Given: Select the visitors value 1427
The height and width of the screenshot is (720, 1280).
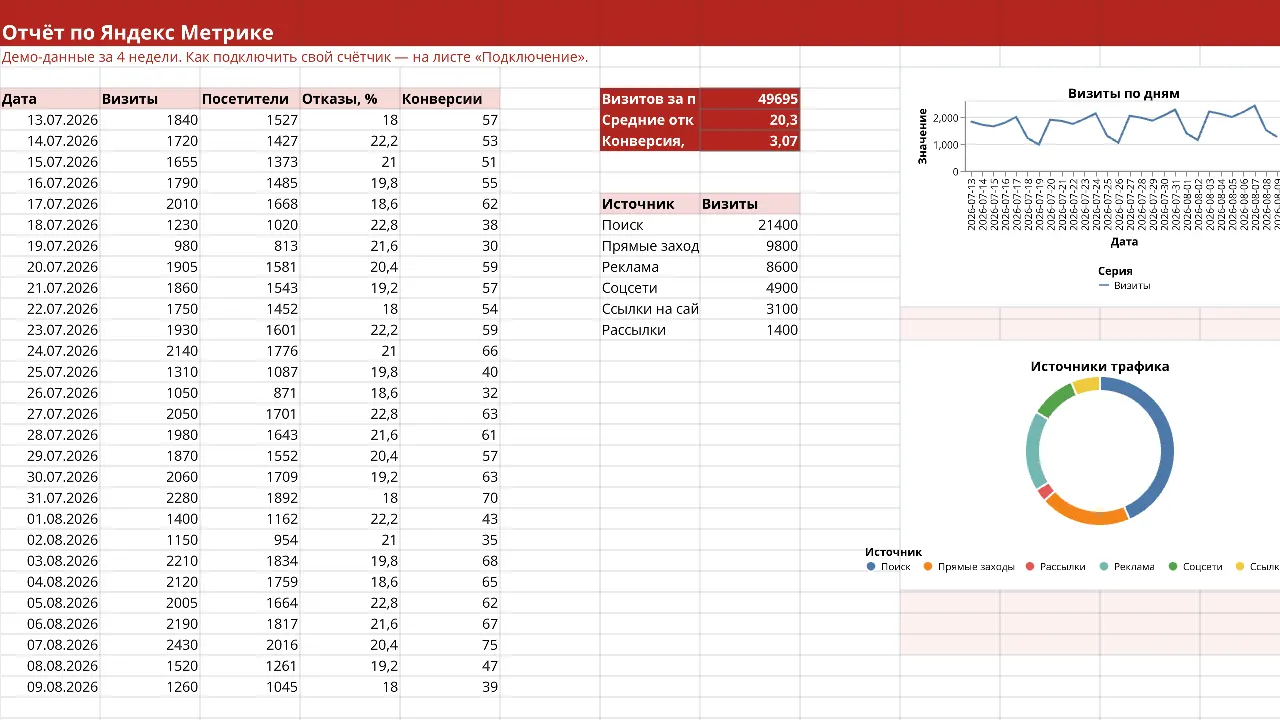Looking at the screenshot, I should [250, 141].
